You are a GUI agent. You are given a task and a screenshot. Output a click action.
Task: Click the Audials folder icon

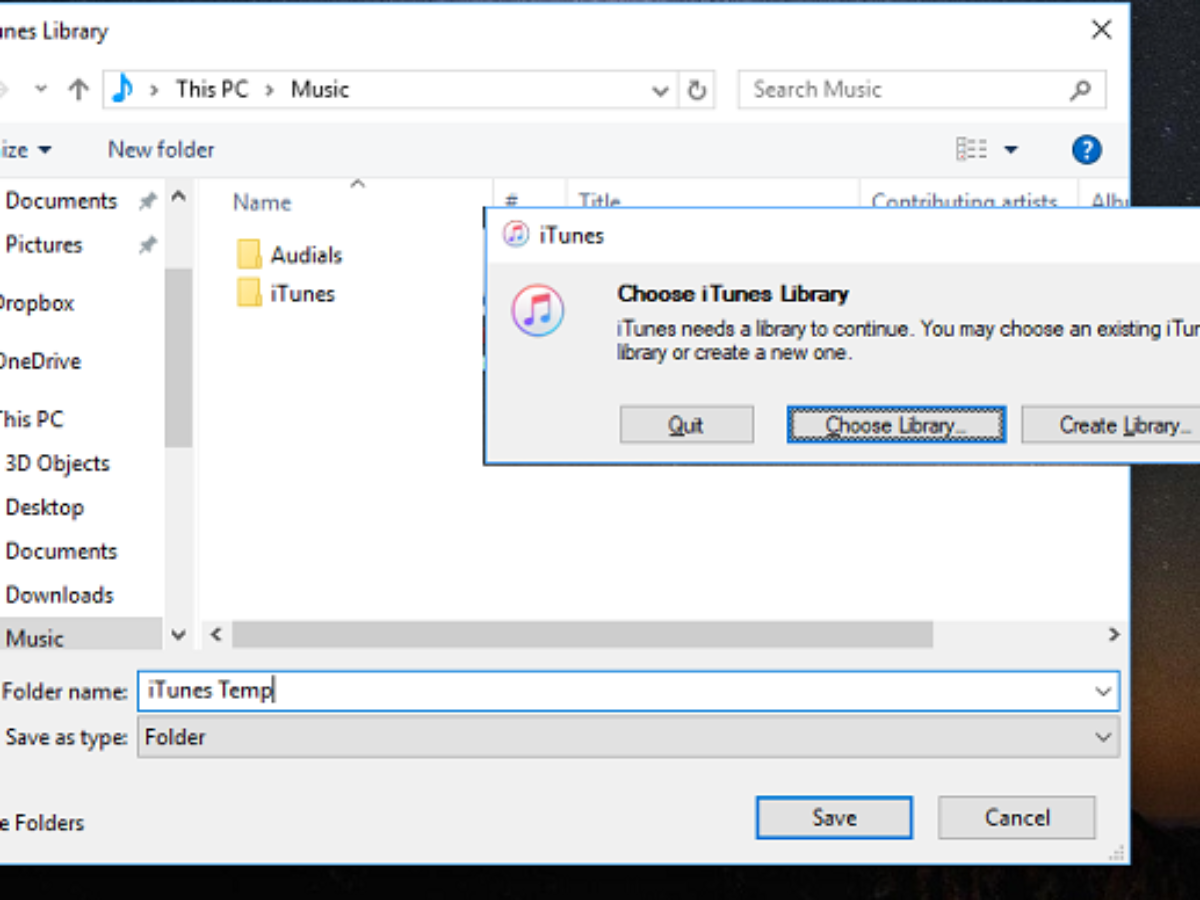click(x=249, y=255)
